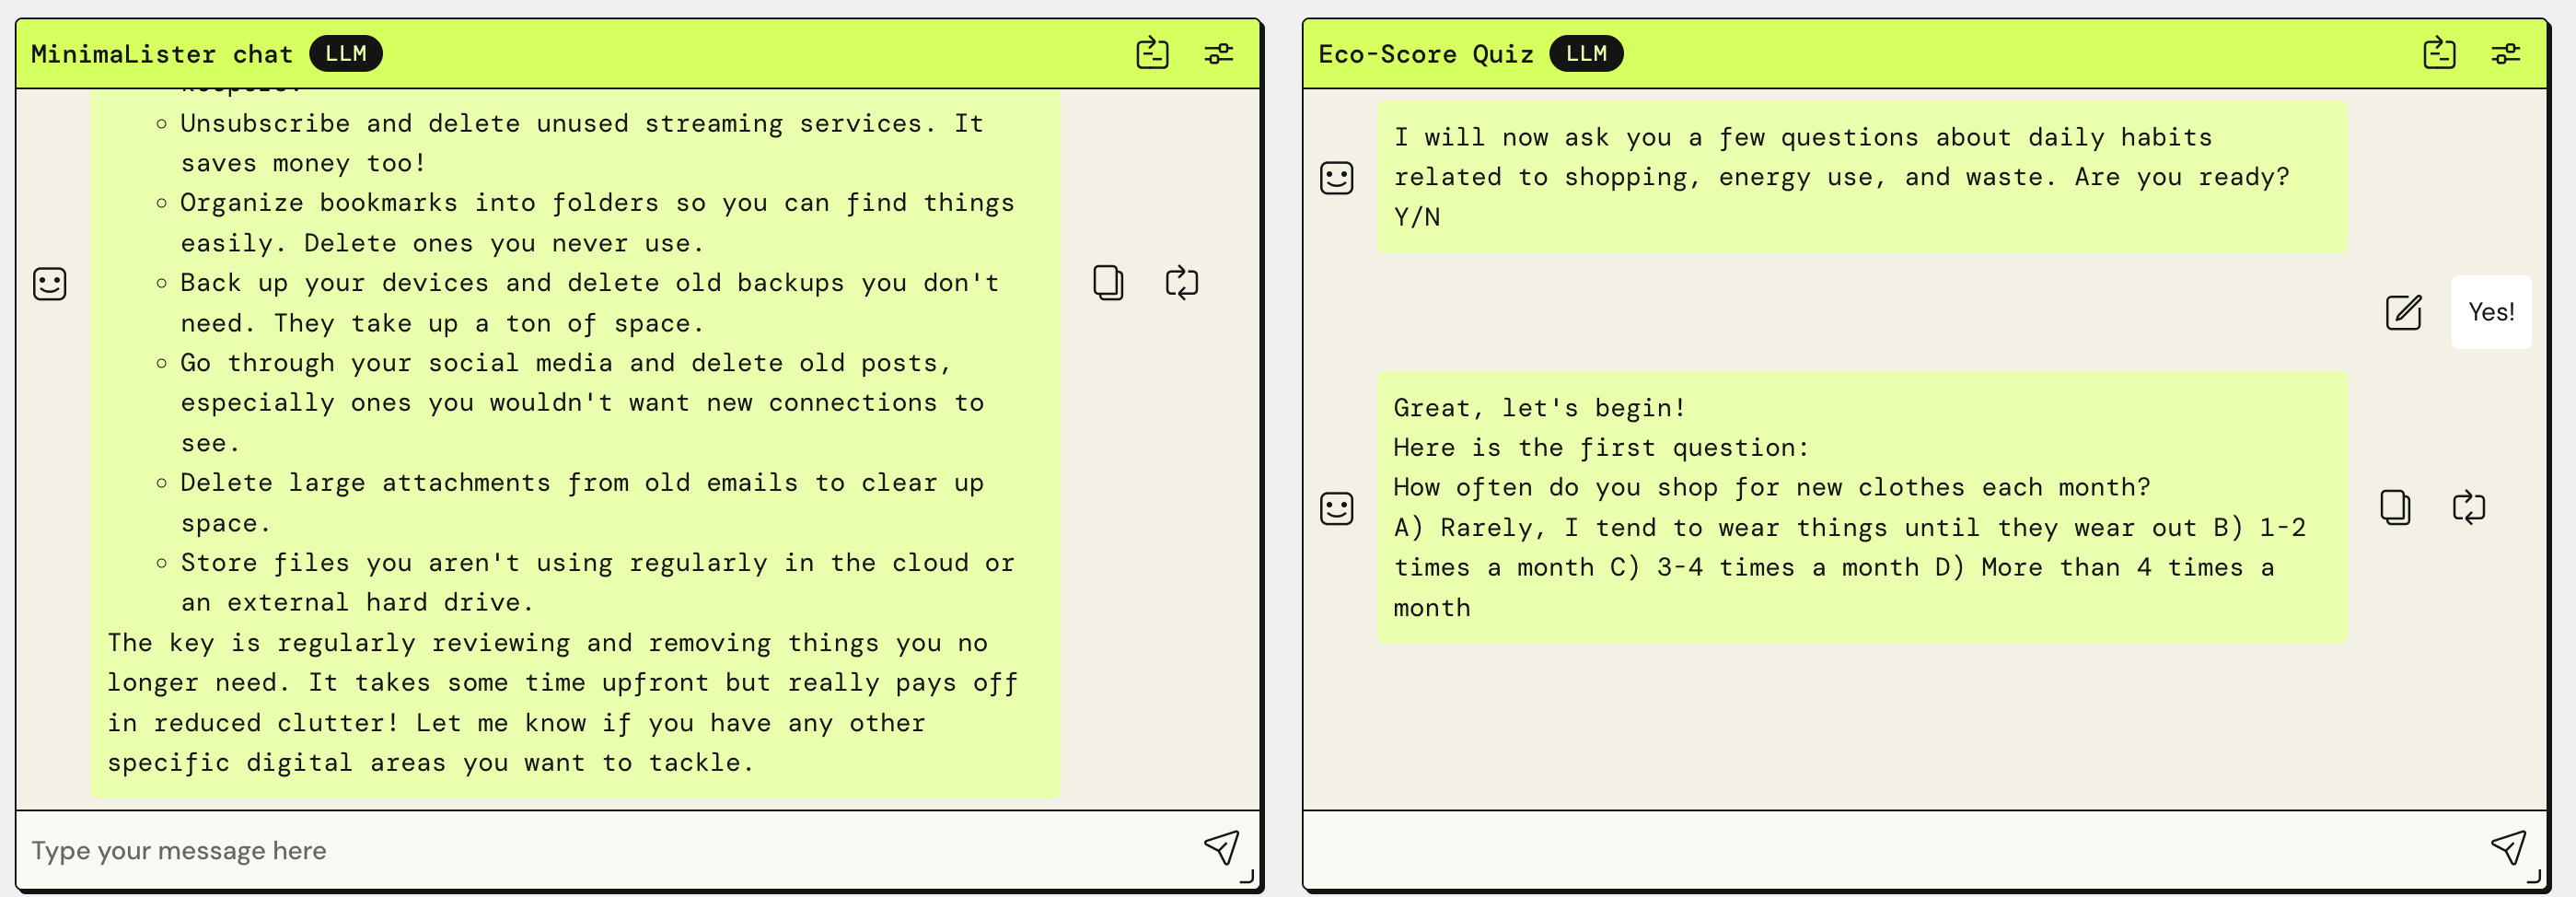Click bot avatar beside 'Great, let's begin!' message
This screenshot has height=897, width=2576.
point(1337,509)
